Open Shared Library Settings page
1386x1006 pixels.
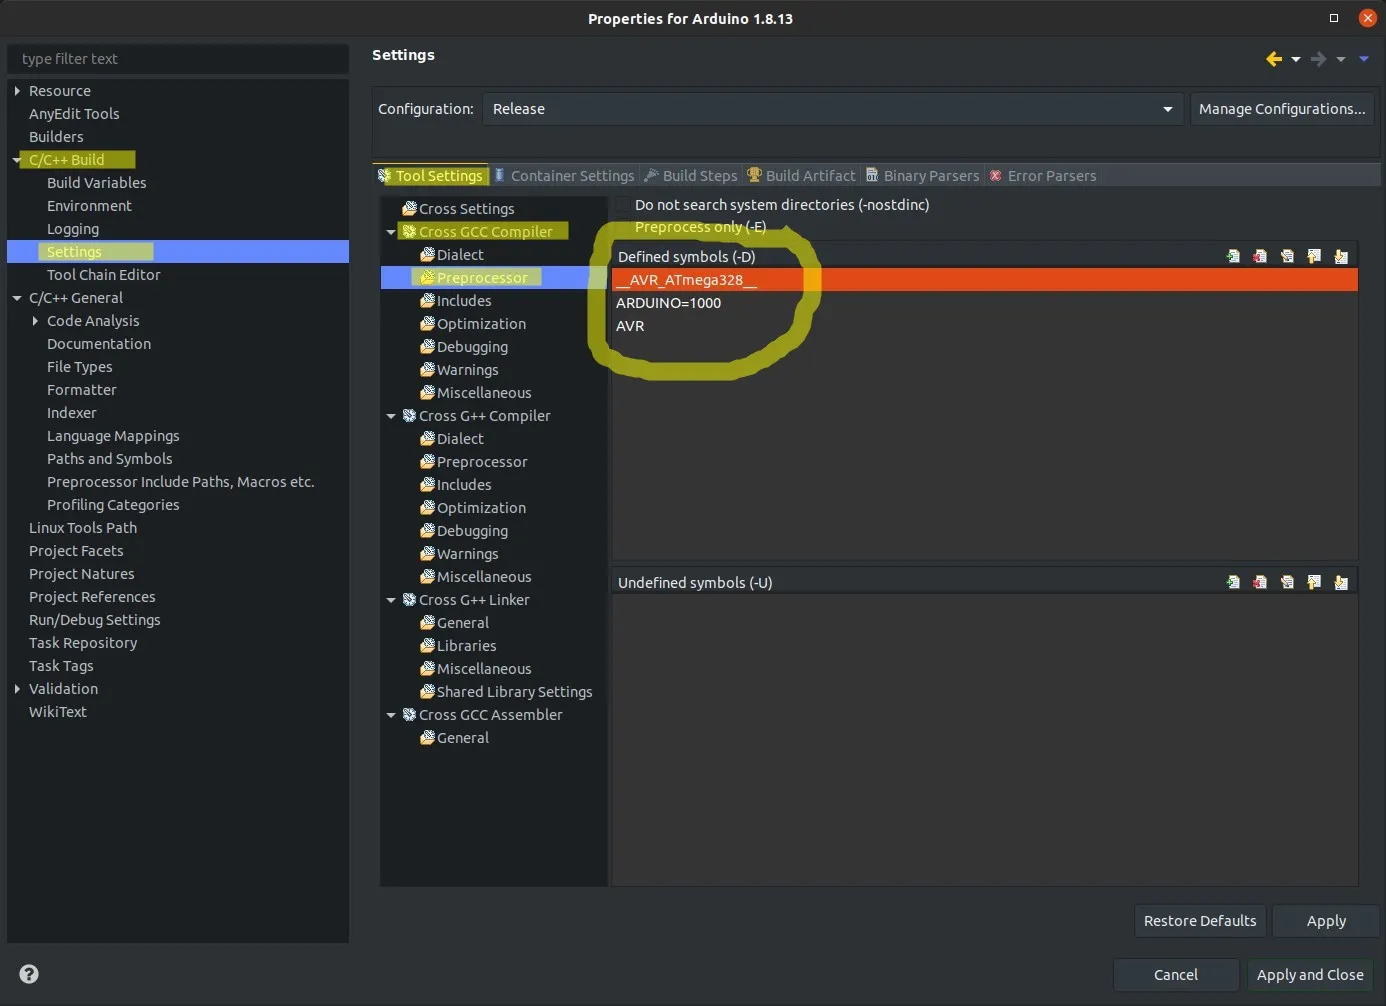[x=506, y=692]
